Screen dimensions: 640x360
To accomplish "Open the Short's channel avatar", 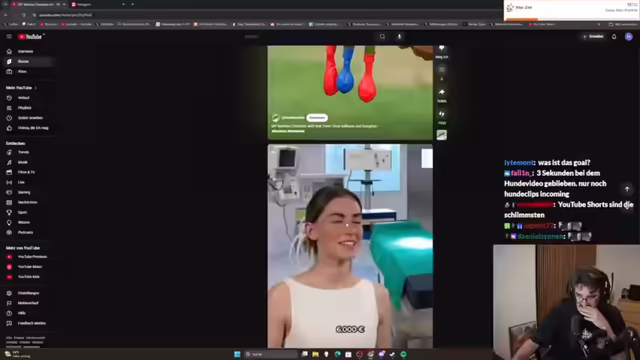I will coord(276,118).
